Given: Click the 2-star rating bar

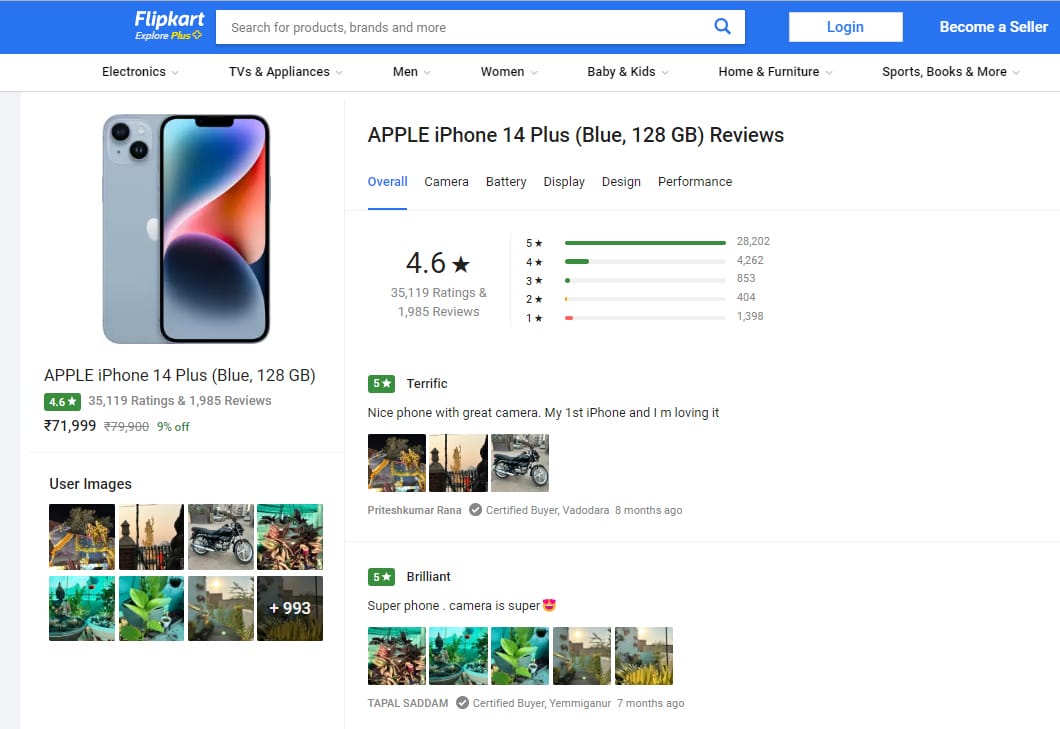Looking at the screenshot, I should click(645, 299).
